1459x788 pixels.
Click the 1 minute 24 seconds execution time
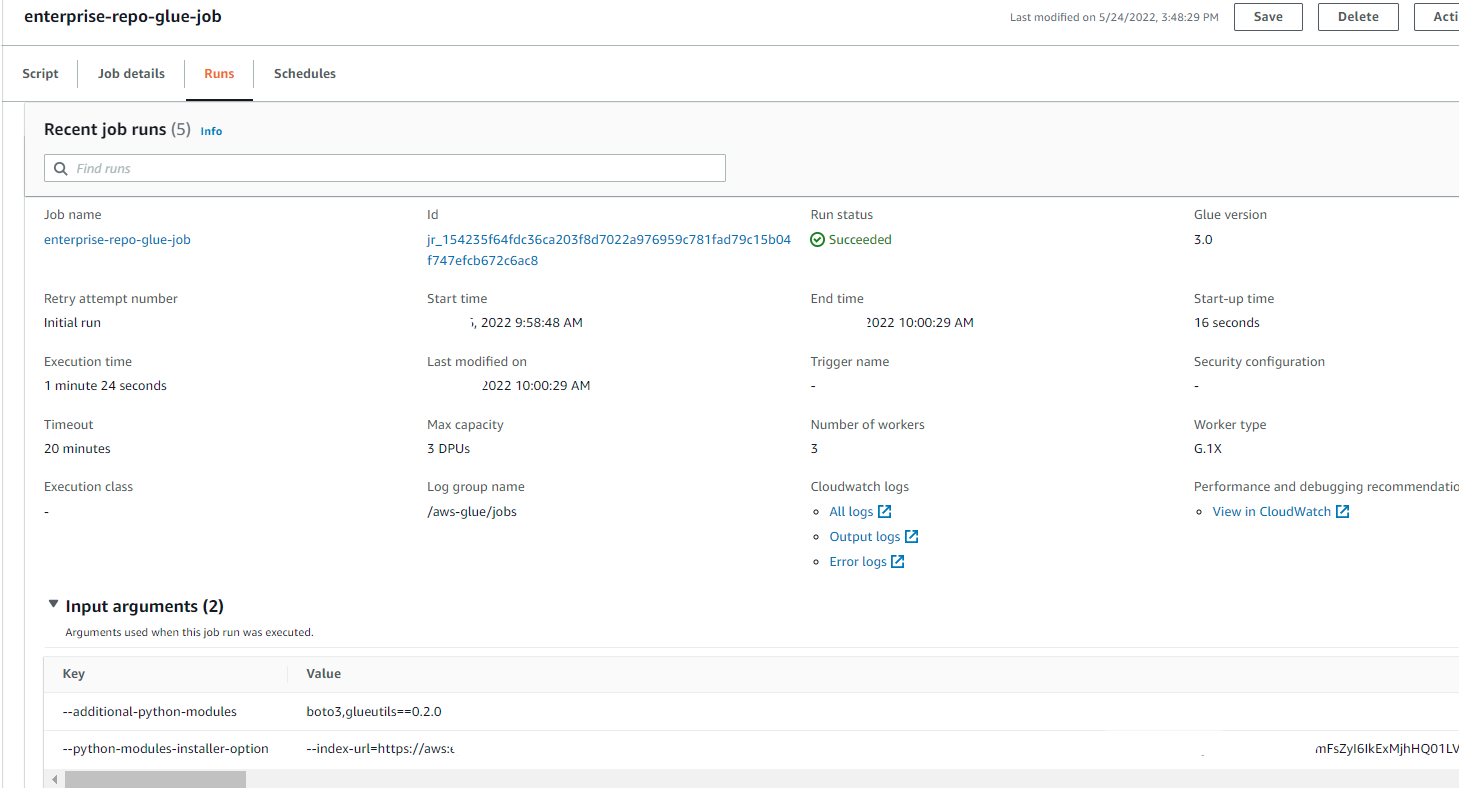105,386
